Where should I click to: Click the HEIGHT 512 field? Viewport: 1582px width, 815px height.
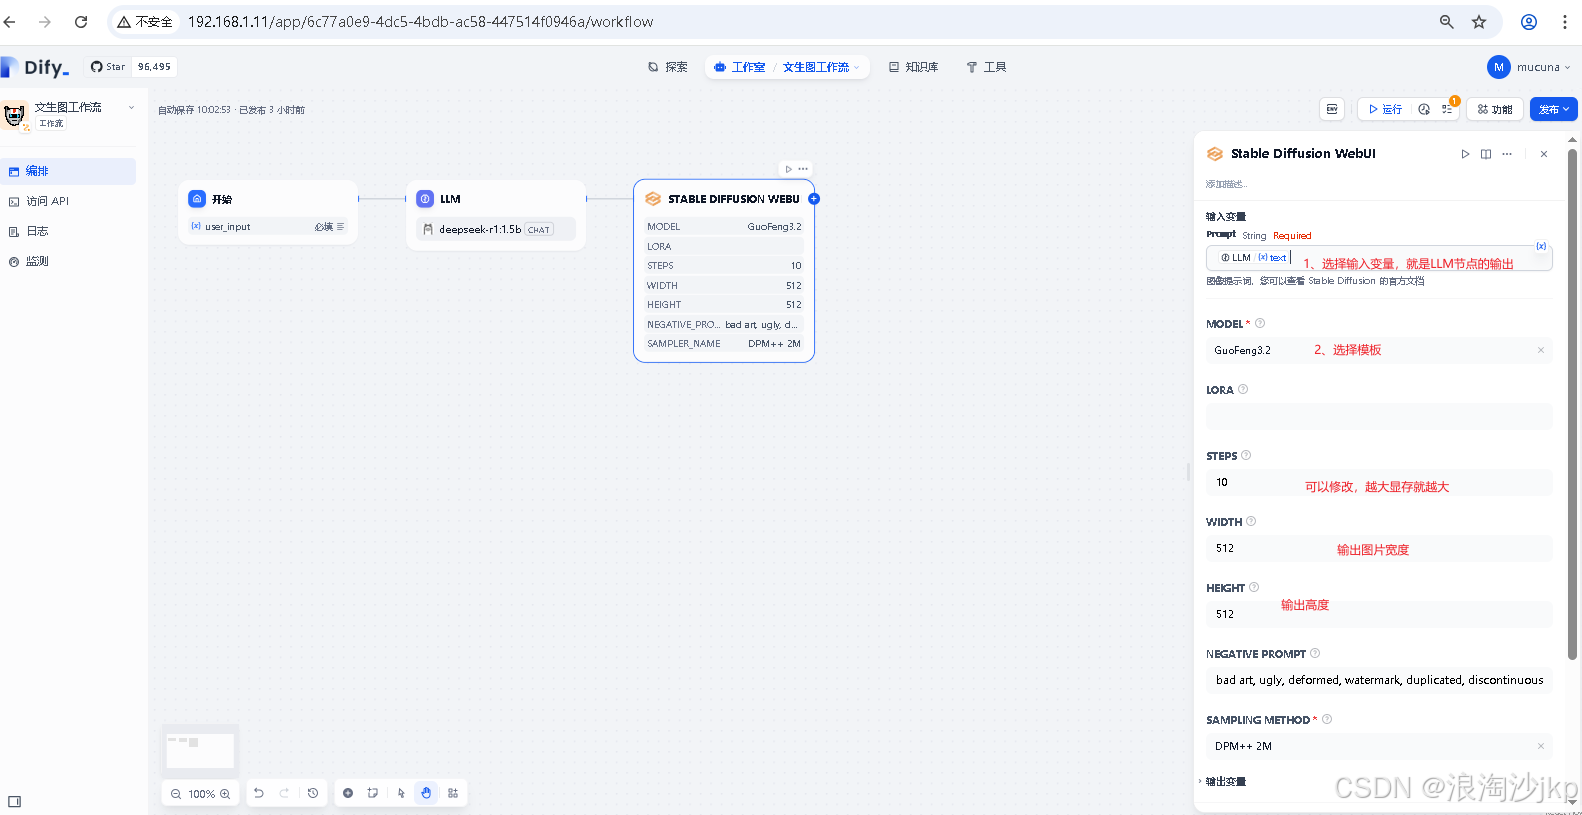(1379, 614)
